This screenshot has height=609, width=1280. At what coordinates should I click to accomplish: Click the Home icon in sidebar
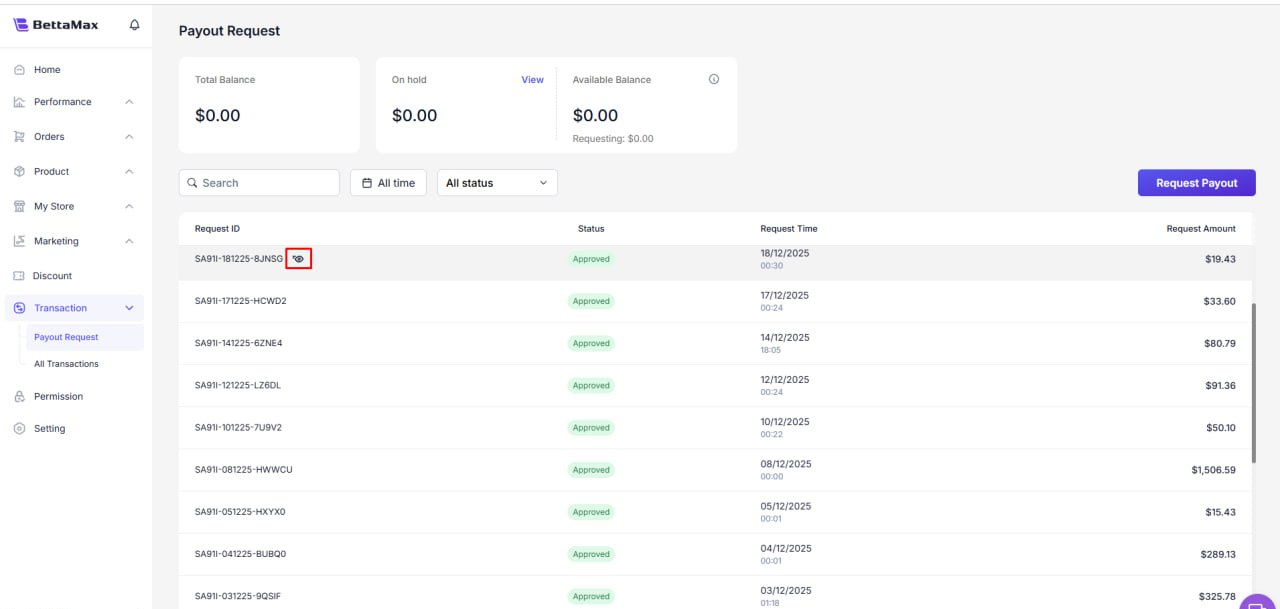[x=19, y=70]
